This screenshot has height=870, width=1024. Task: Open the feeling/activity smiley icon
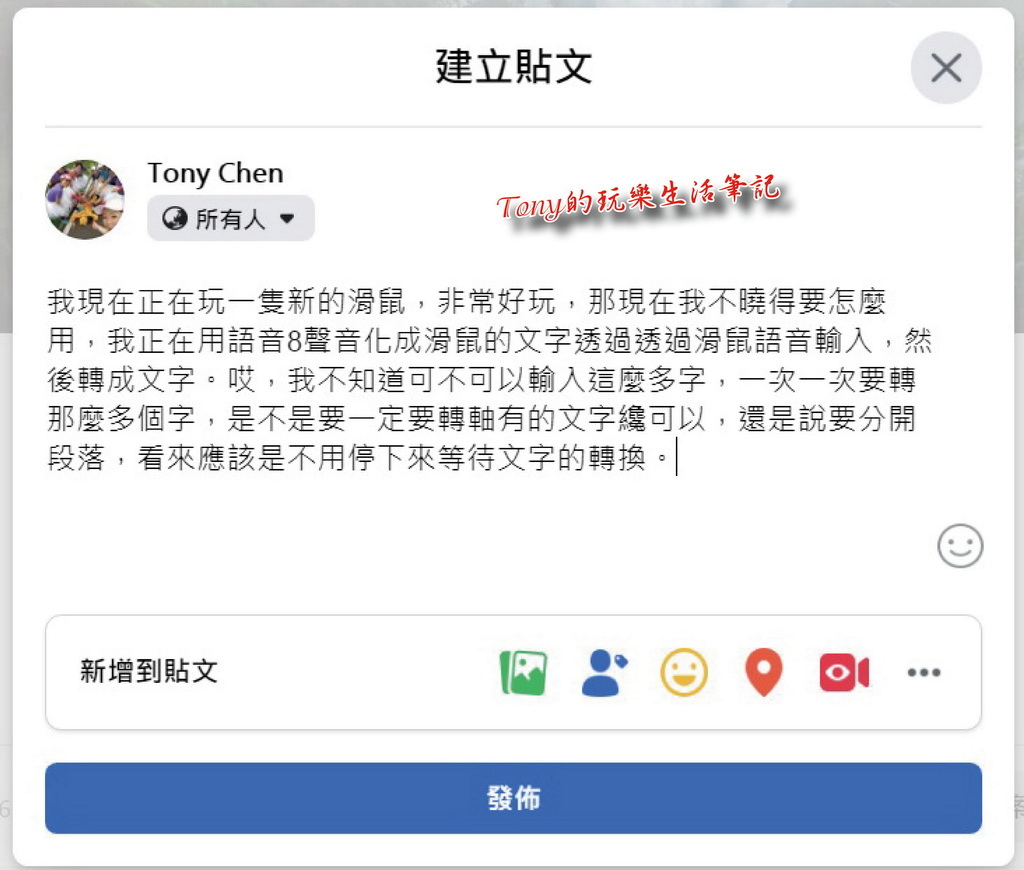pos(684,672)
